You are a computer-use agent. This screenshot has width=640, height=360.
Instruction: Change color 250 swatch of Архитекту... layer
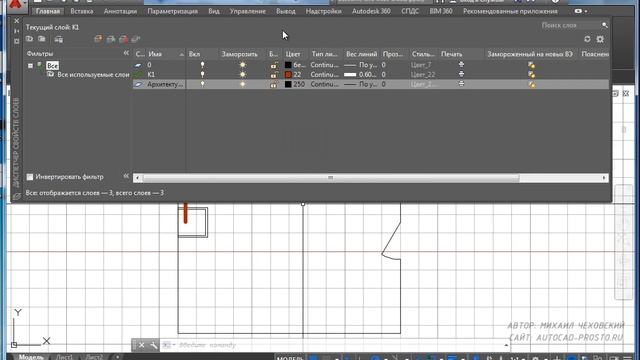(288, 84)
